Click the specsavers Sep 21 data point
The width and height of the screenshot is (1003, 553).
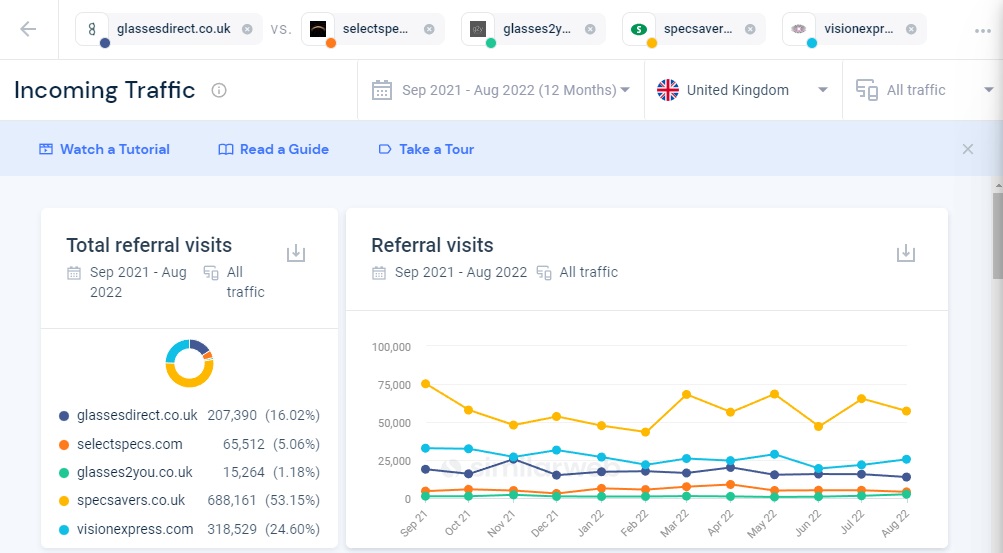pos(425,384)
